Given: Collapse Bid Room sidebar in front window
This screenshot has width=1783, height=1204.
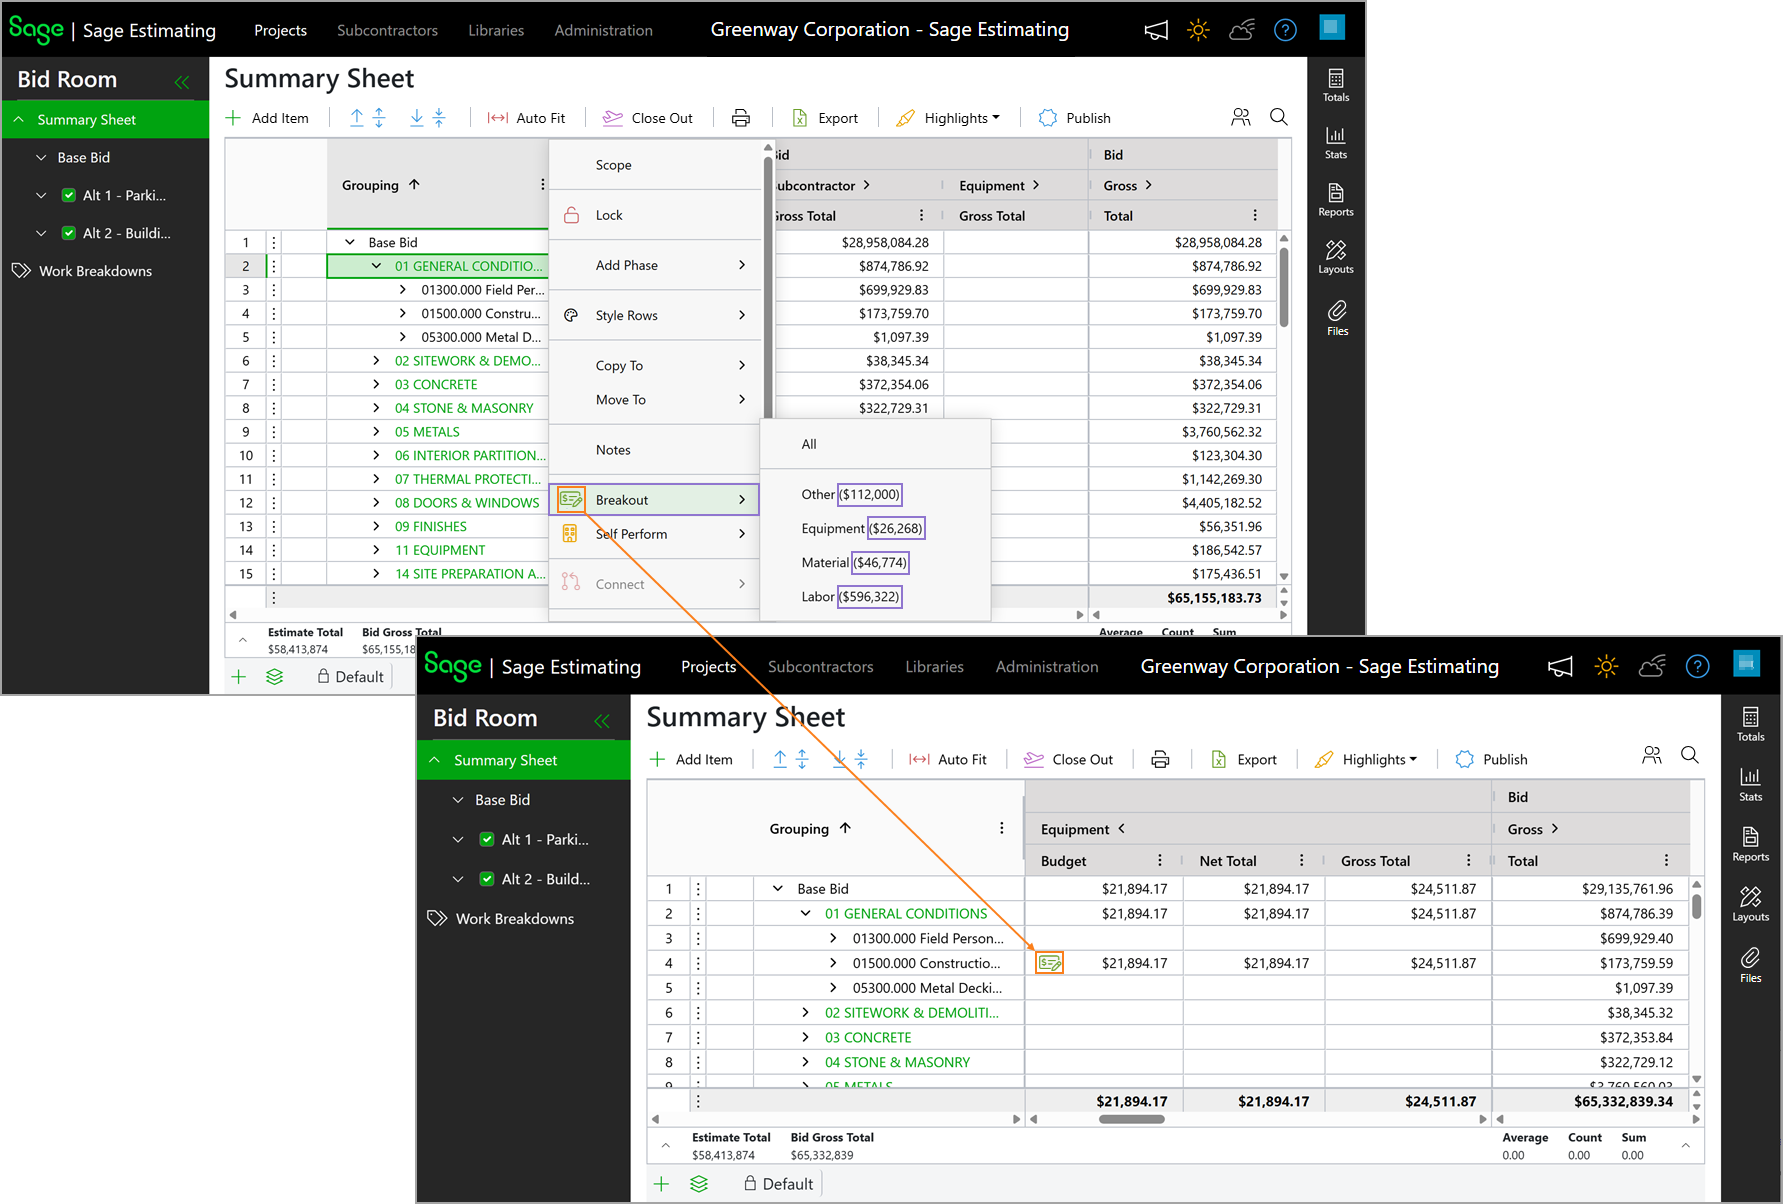Looking at the screenshot, I should coord(602,721).
